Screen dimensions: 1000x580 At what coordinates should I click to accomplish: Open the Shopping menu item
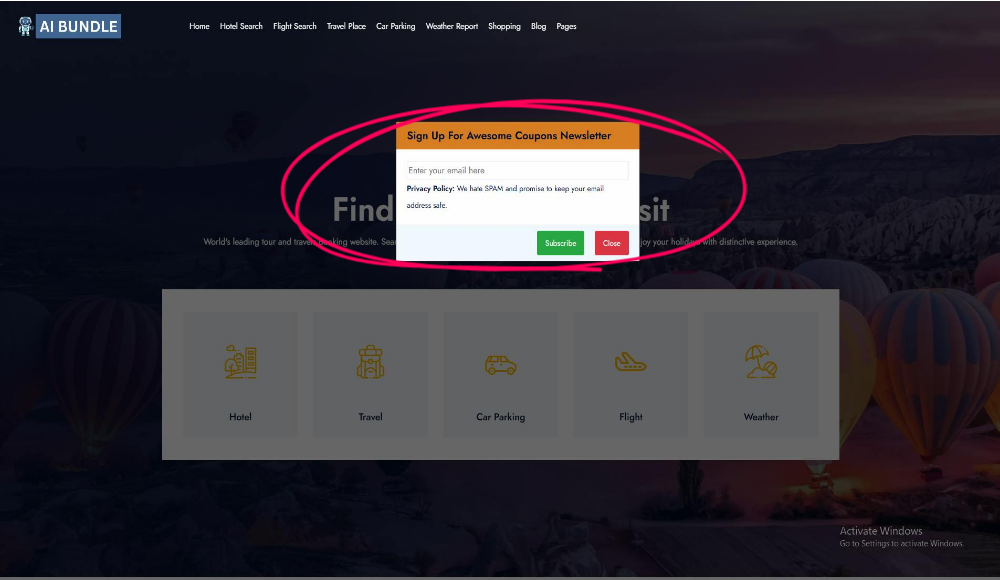504,26
